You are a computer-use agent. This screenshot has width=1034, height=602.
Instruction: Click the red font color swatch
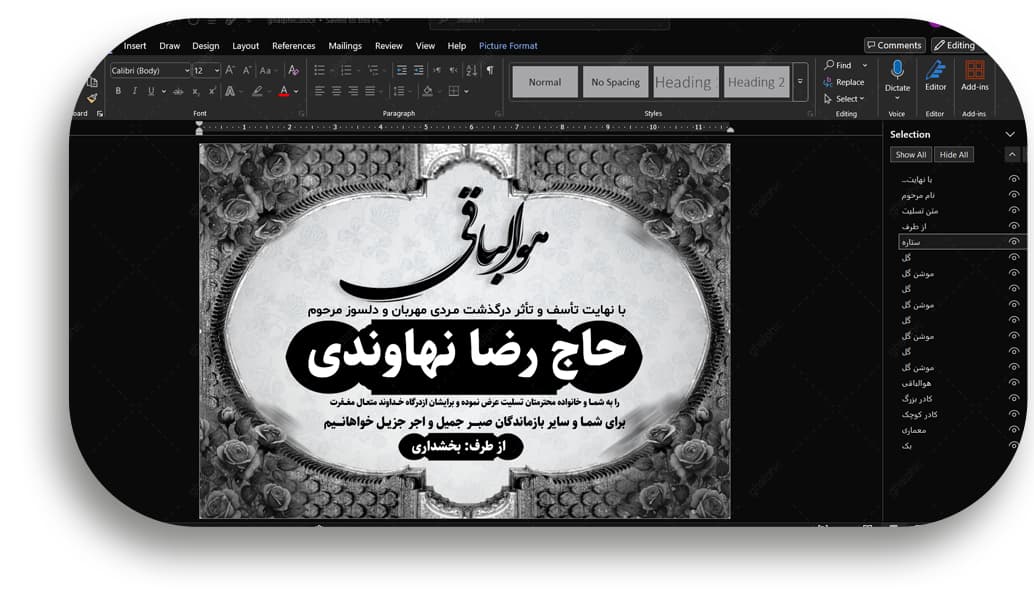(x=283, y=91)
